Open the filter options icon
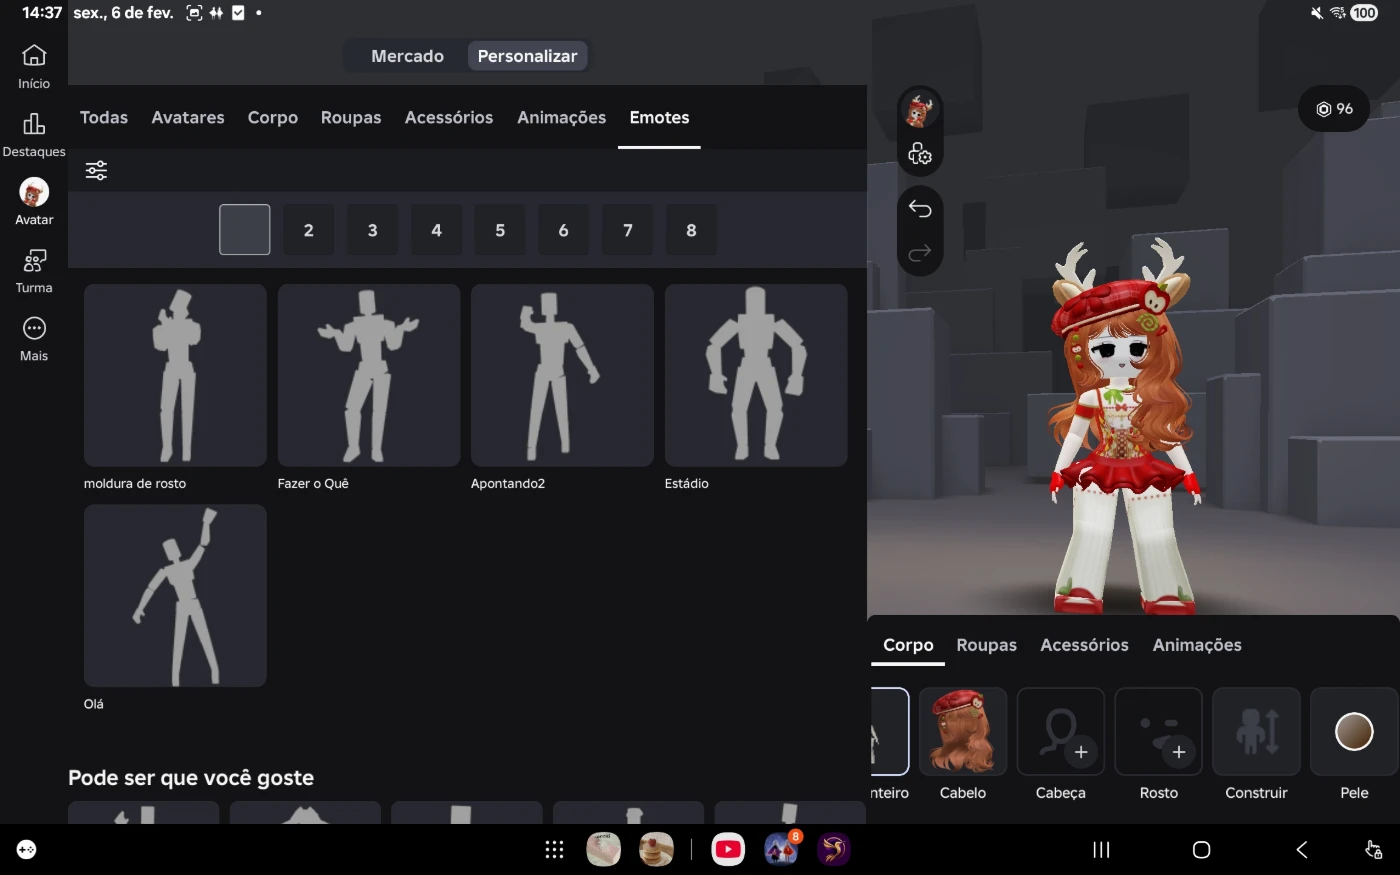 [x=96, y=170]
